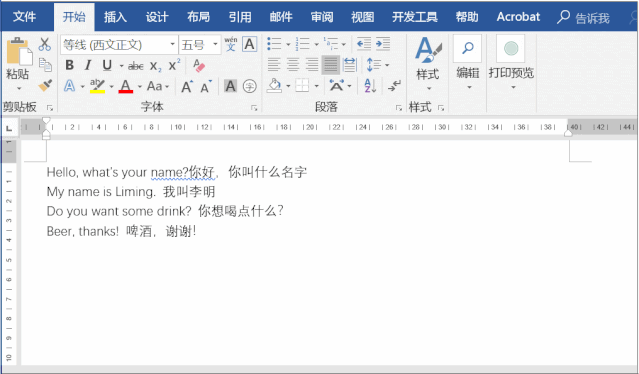The height and width of the screenshot is (374, 639).
Task: Select the Format Painter brush
Action: point(45,85)
